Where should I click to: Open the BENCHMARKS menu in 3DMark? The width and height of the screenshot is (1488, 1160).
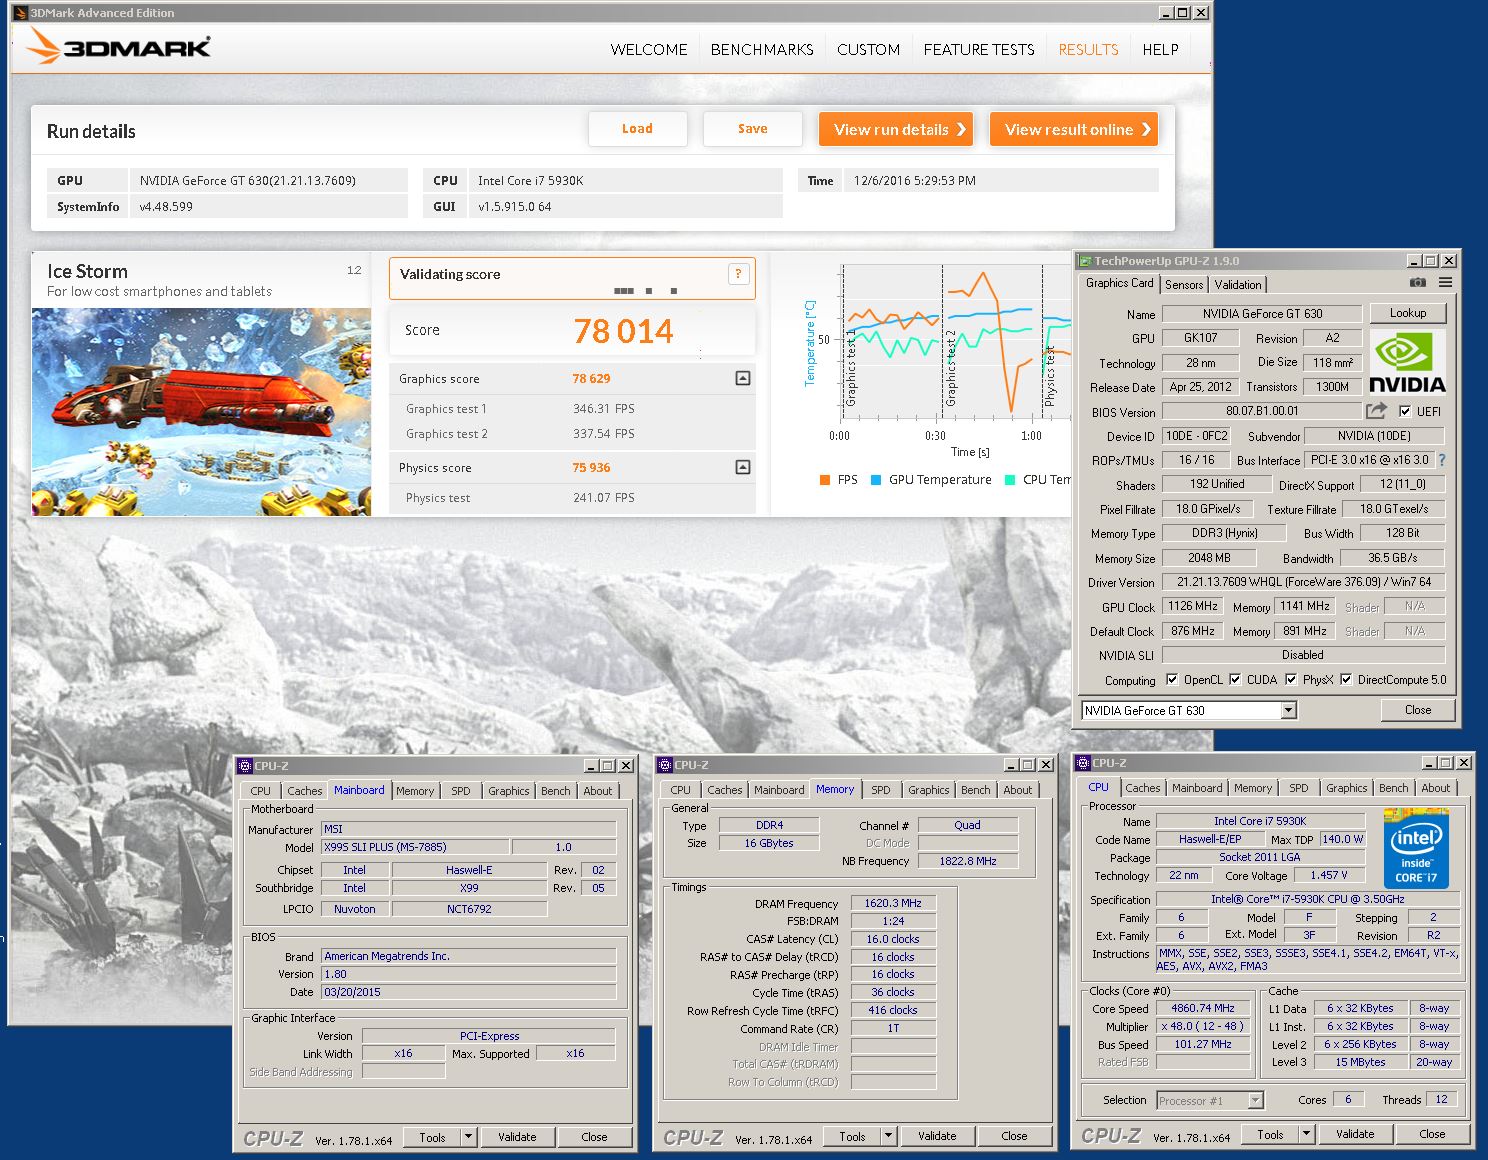762,49
